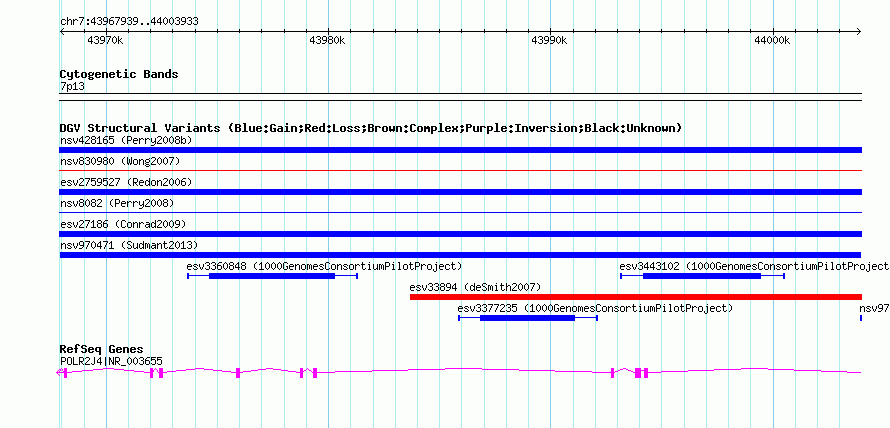Select the nsv830980 (Wong2007) red line
Viewport: 890px width, 428px height.
(460, 170)
